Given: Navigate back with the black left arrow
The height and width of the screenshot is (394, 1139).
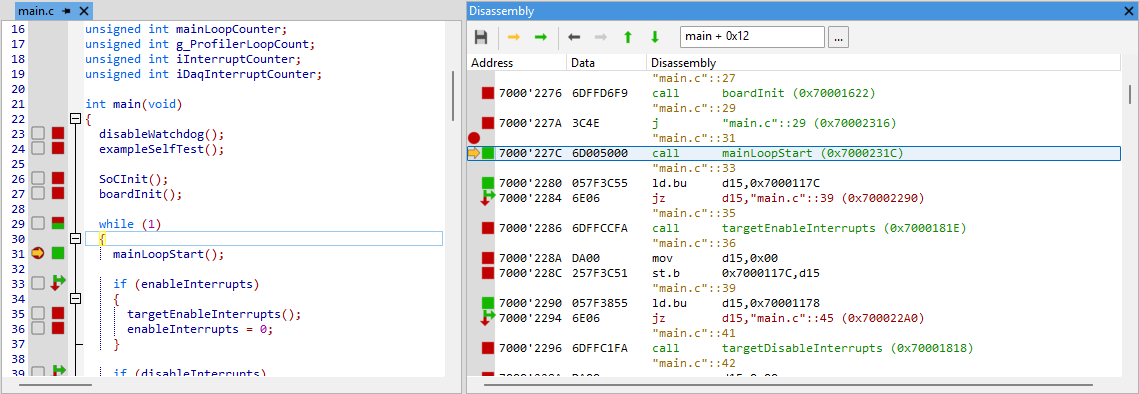Looking at the screenshot, I should coord(574,37).
